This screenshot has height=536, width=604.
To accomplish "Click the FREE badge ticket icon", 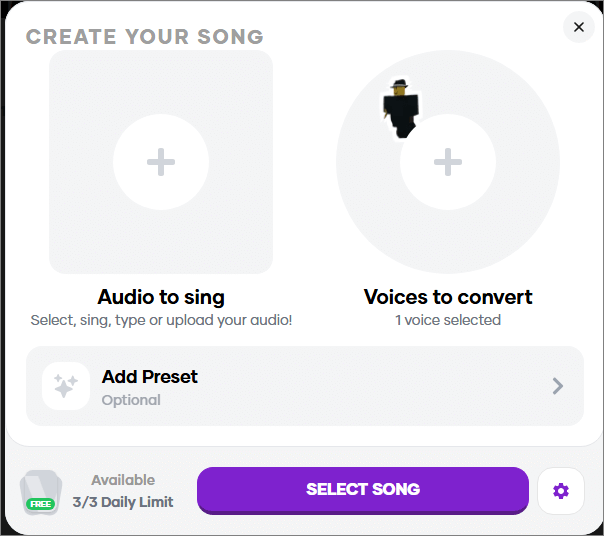I will point(41,492).
